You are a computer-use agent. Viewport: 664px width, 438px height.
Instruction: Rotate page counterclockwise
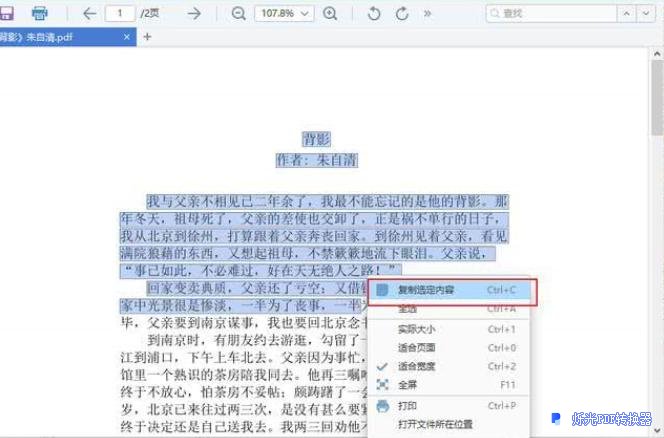[374, 14]
